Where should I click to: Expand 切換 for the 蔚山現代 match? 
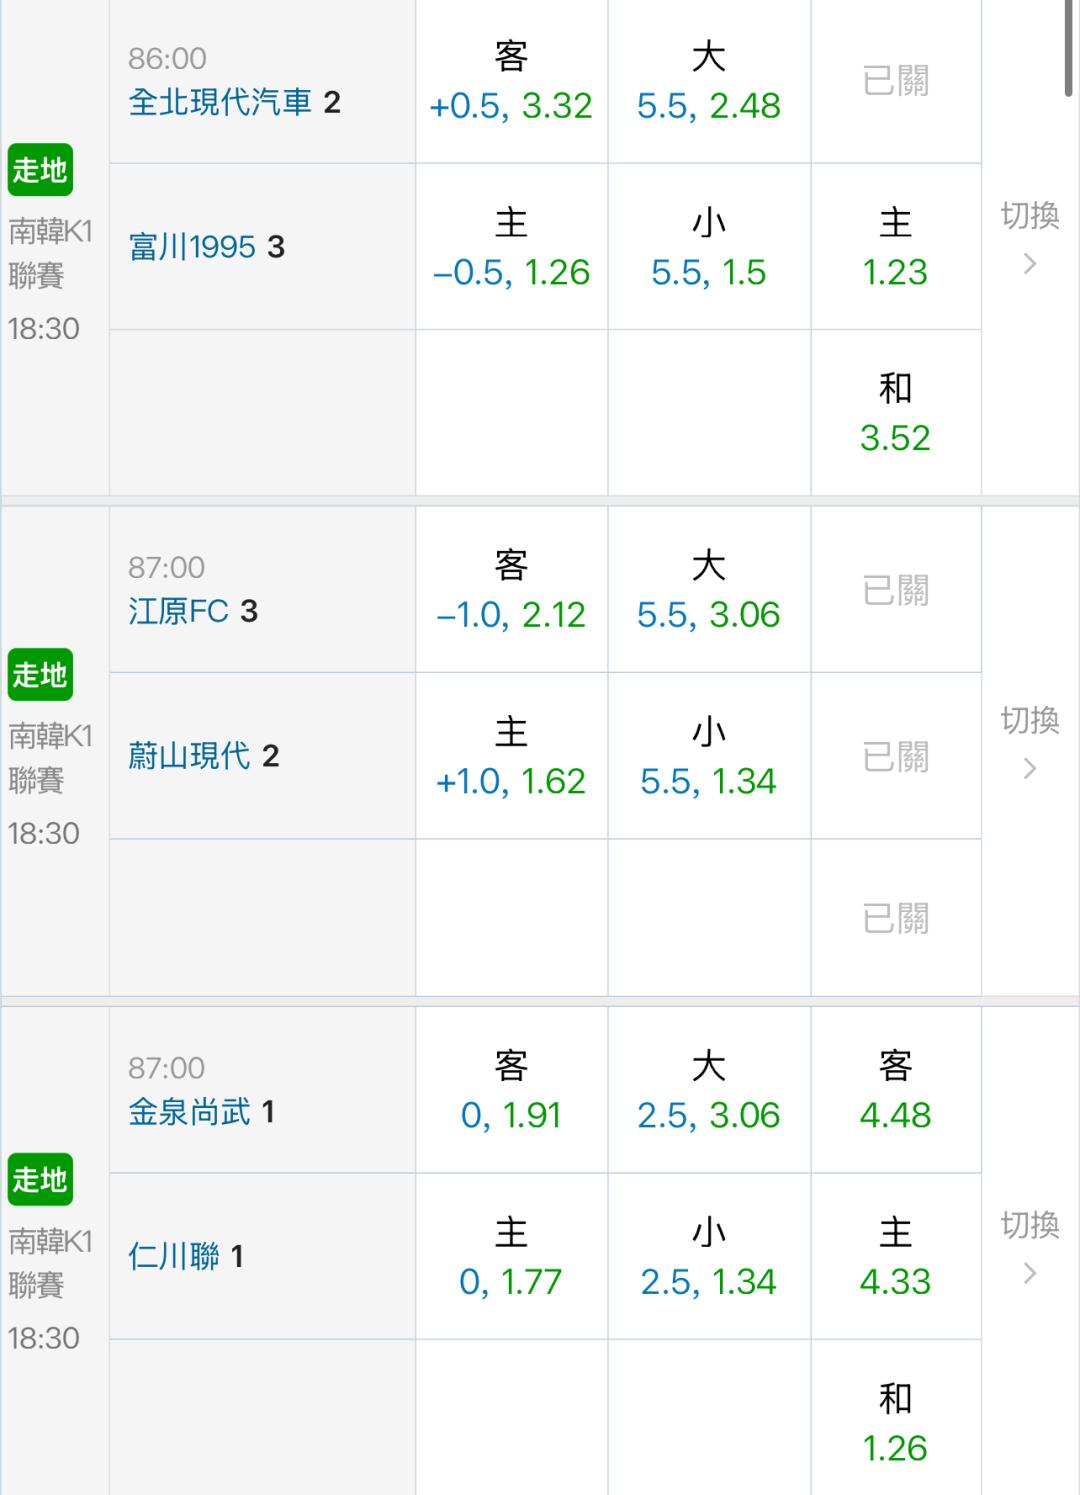coord(1030,743)
